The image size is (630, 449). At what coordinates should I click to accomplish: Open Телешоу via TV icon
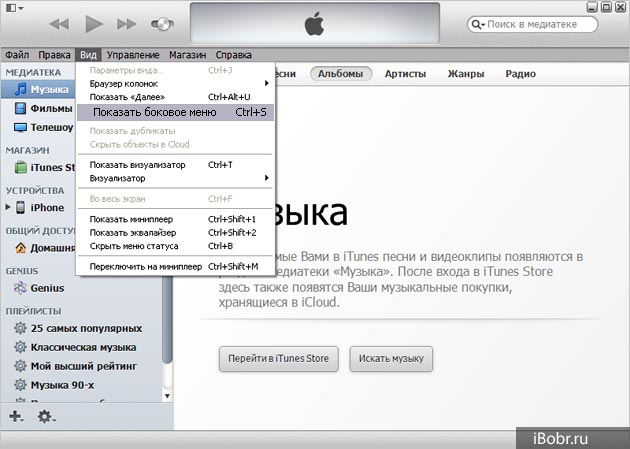20,127
